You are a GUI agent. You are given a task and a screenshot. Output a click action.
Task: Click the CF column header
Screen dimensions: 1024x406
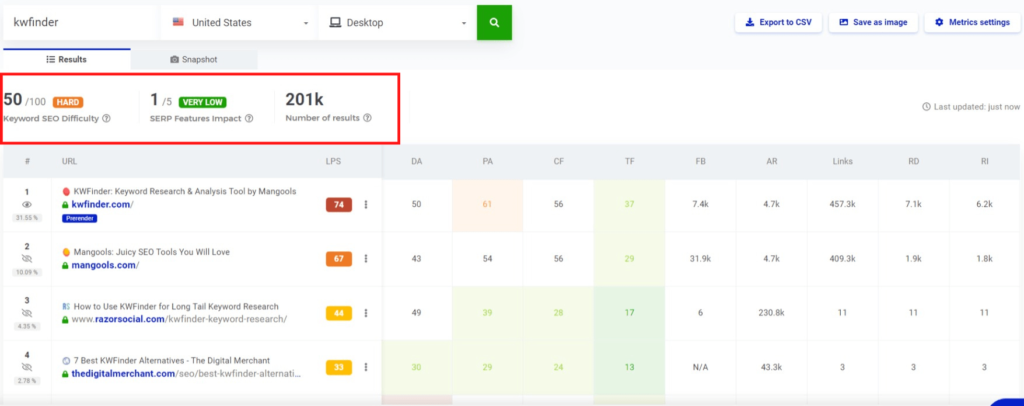click(x=558, y=161)
